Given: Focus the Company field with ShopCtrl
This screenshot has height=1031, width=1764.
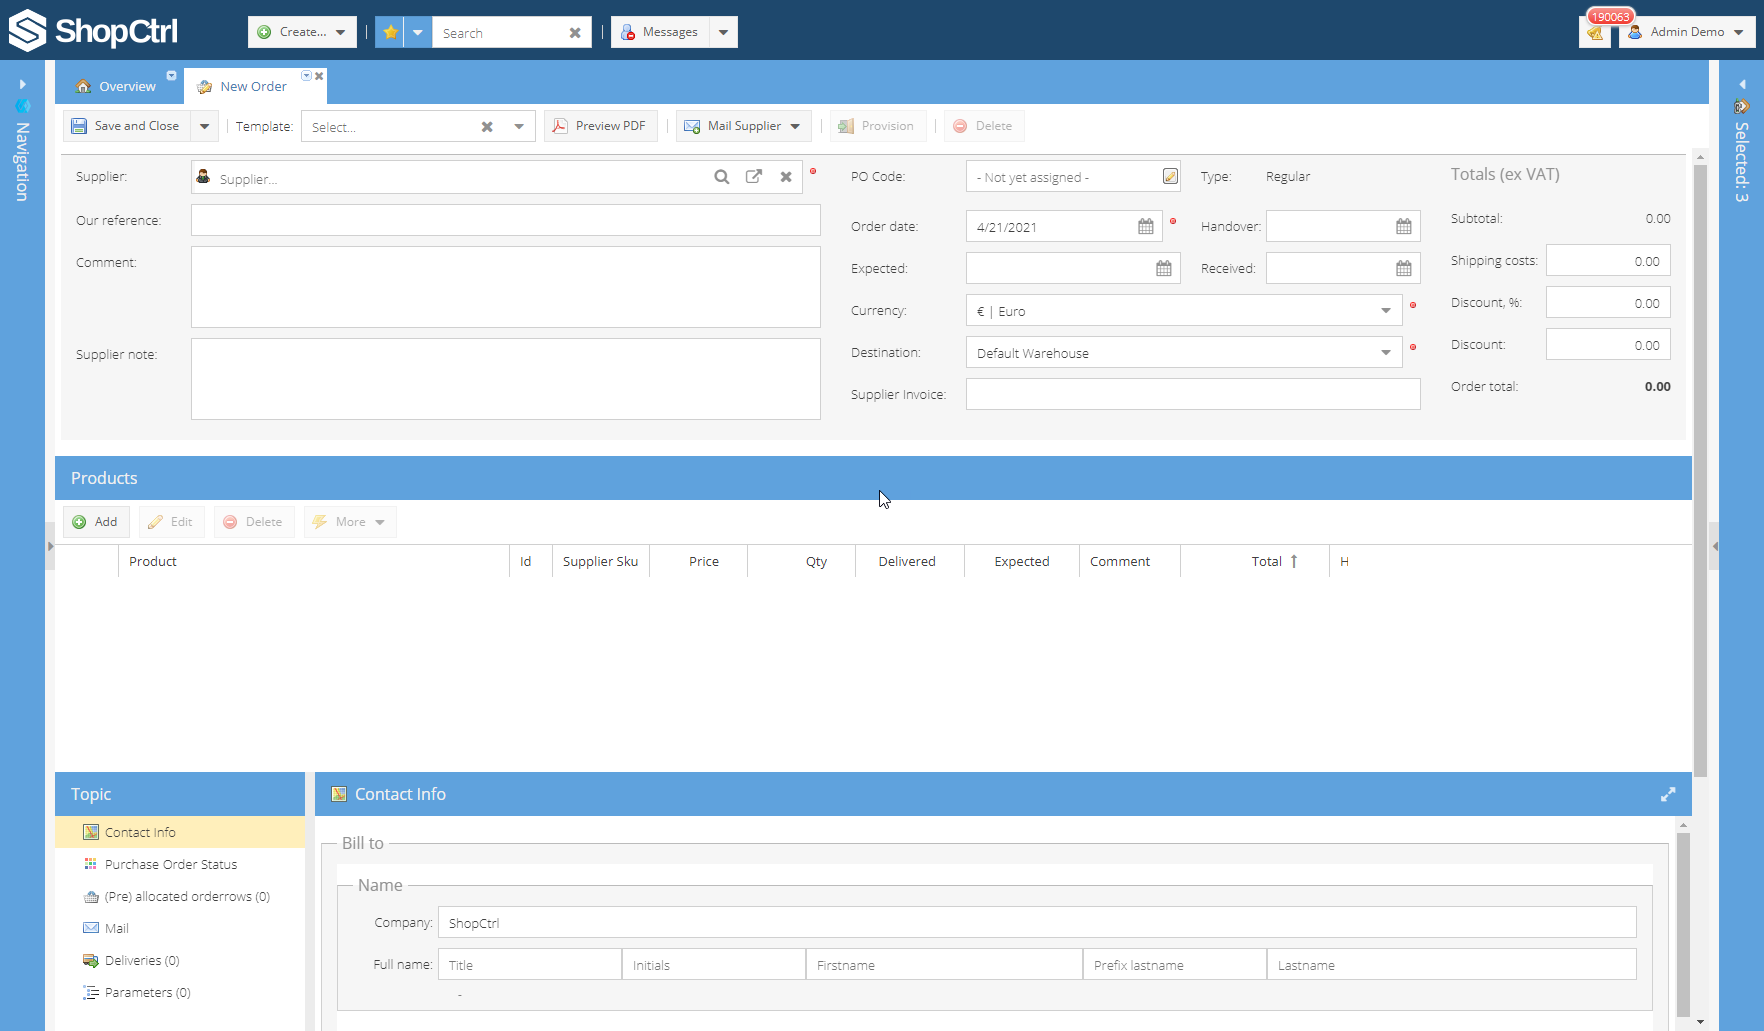Looking at the screenshot, I should pos(1037,923).
